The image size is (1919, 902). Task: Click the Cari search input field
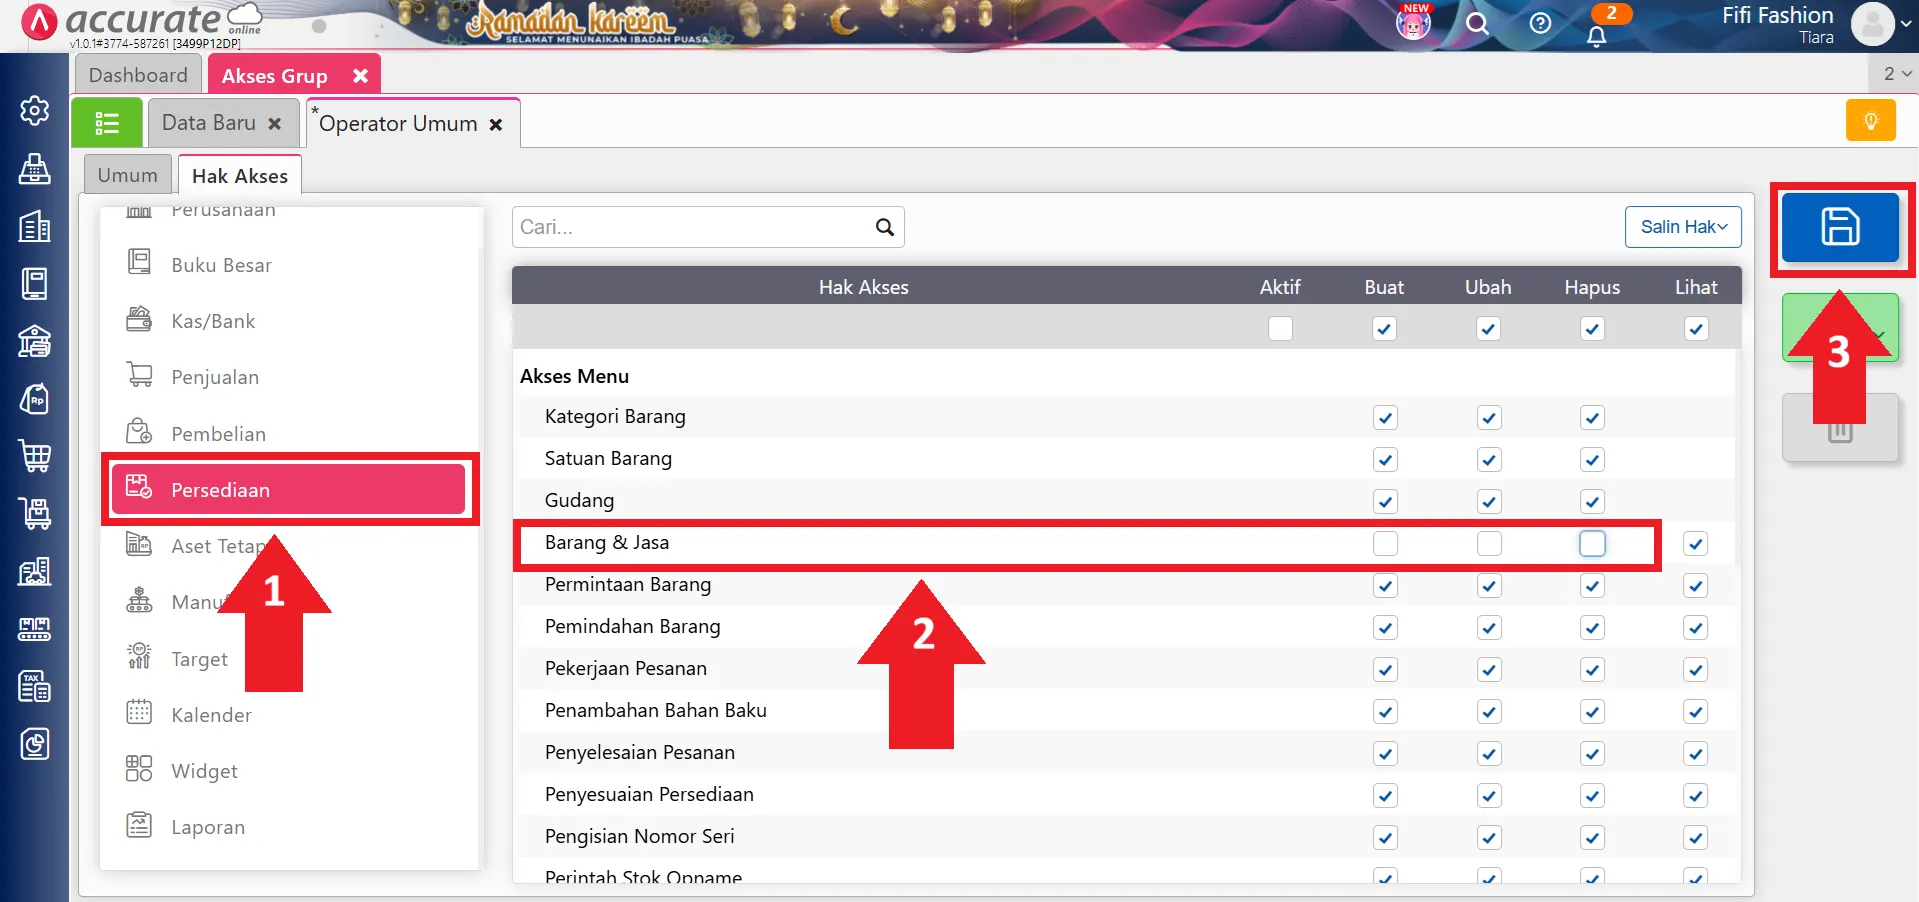[x=690, y=227]
